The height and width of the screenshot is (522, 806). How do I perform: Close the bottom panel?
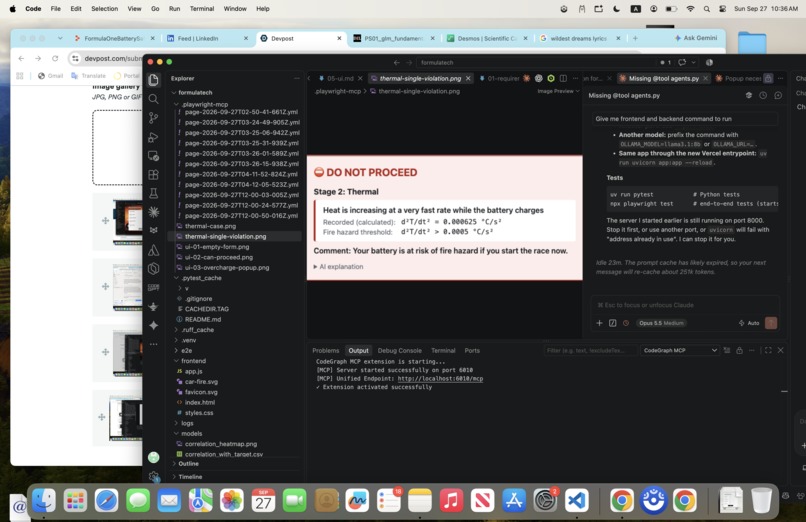click(x=780, y=350)
